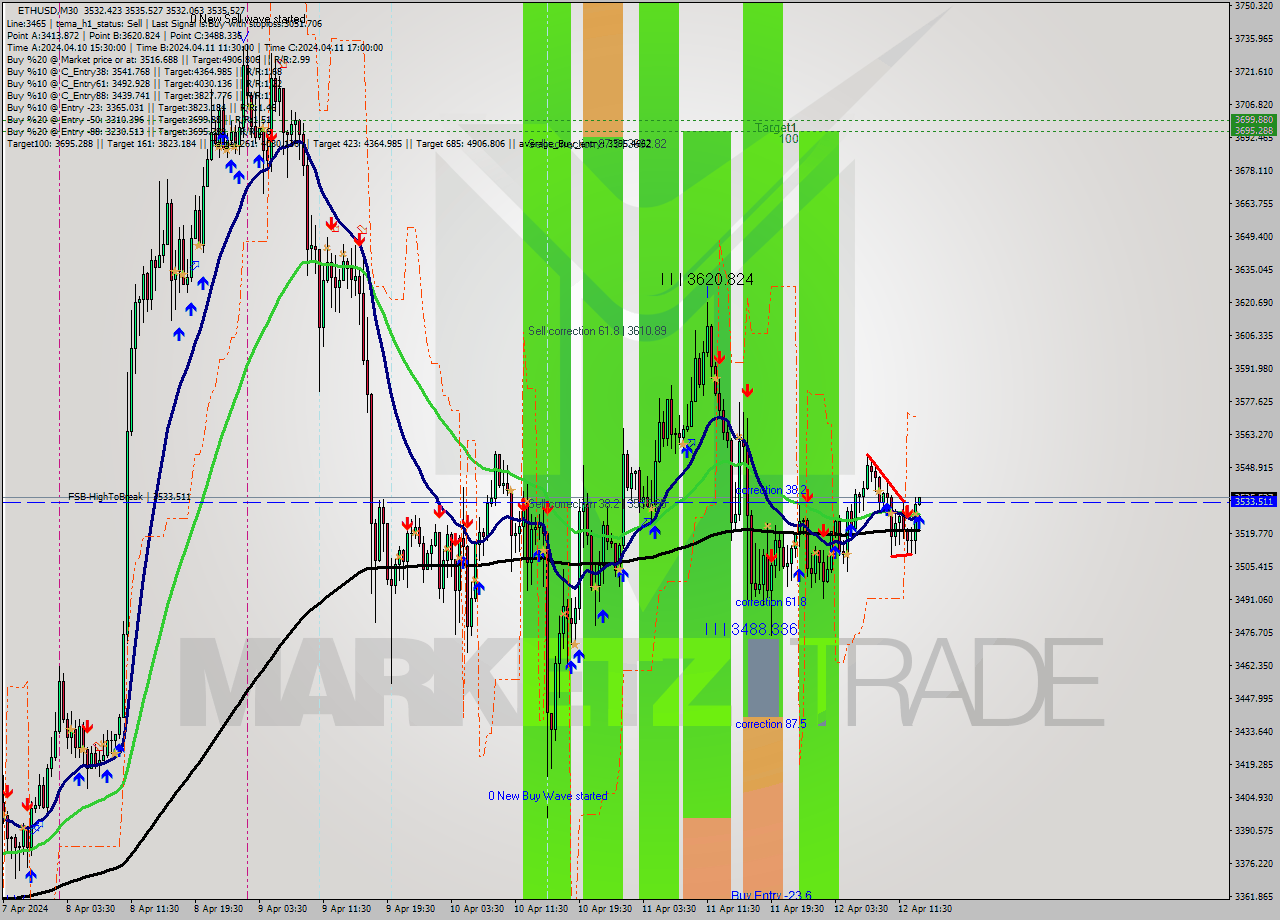Select the gray rectangle under 3488.336
Viewport: 1280px width, 920px height.
(762, 676)
